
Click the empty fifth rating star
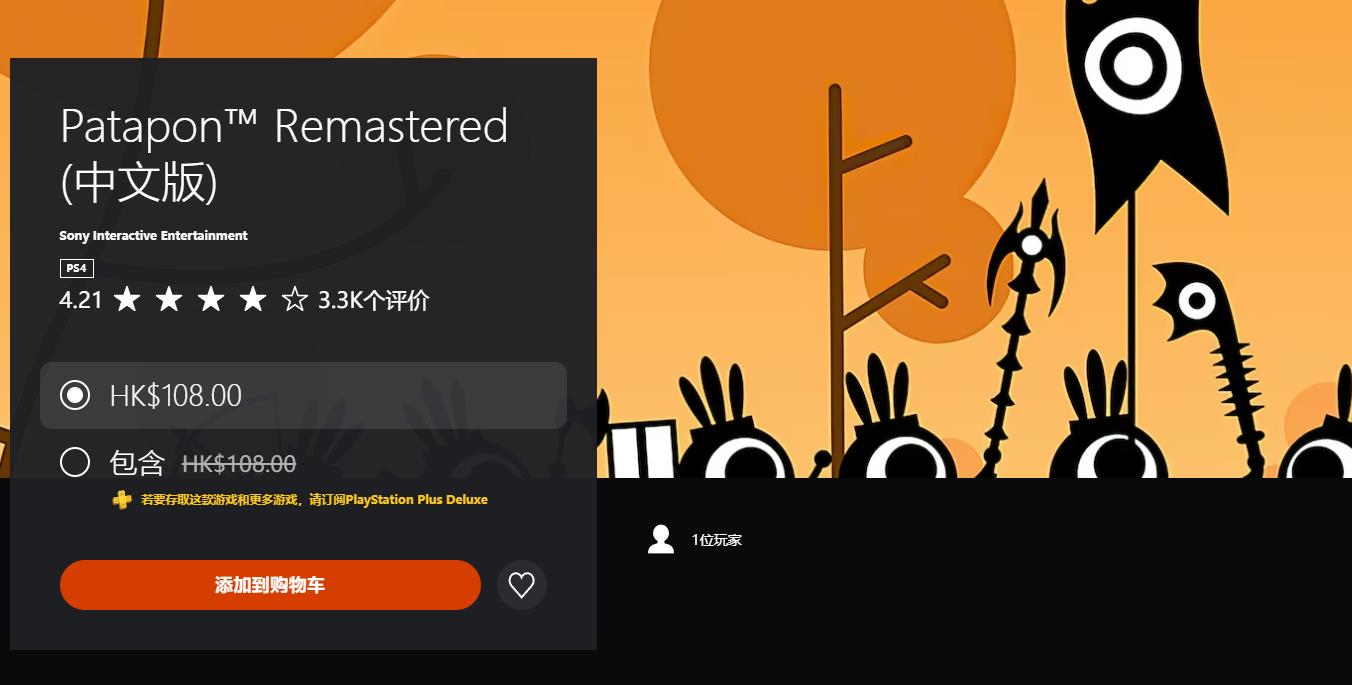pyautogui.click(x=295, y=299)
